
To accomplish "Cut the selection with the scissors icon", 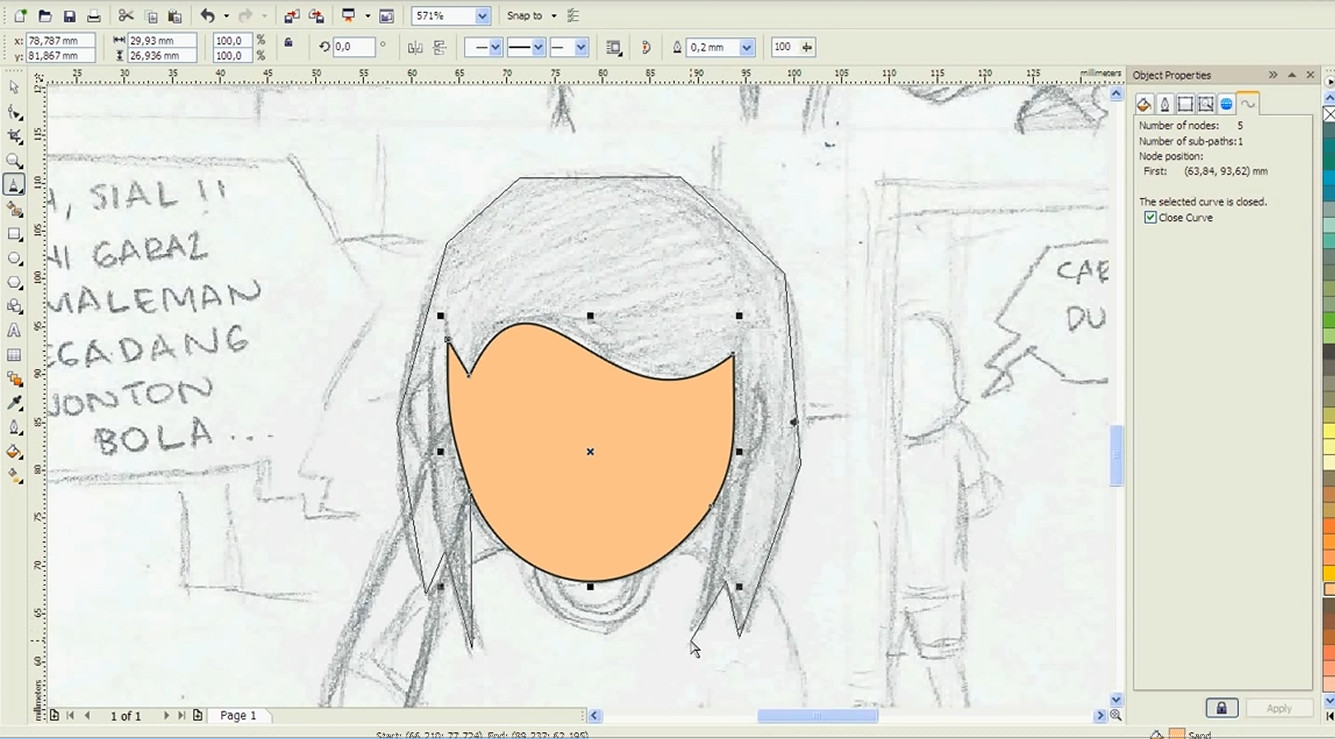I will point(125,16).
